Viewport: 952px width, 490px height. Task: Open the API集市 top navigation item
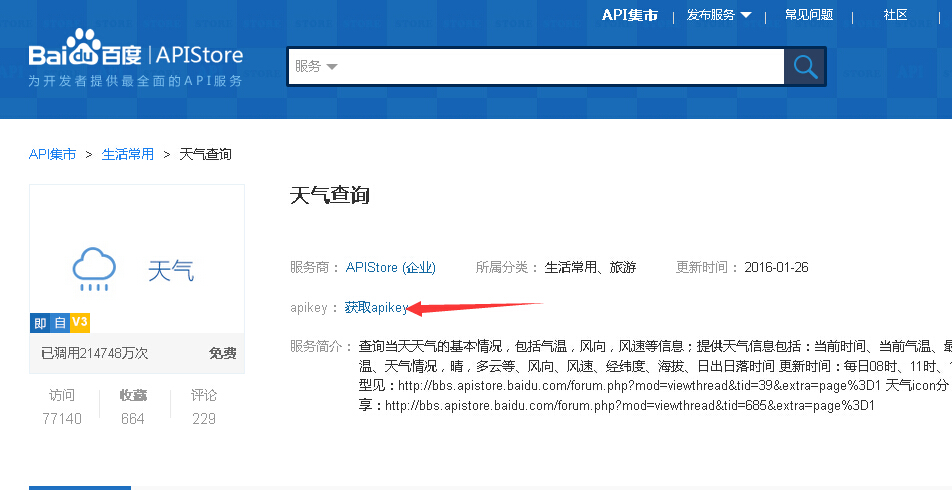(x=630, y=15)
